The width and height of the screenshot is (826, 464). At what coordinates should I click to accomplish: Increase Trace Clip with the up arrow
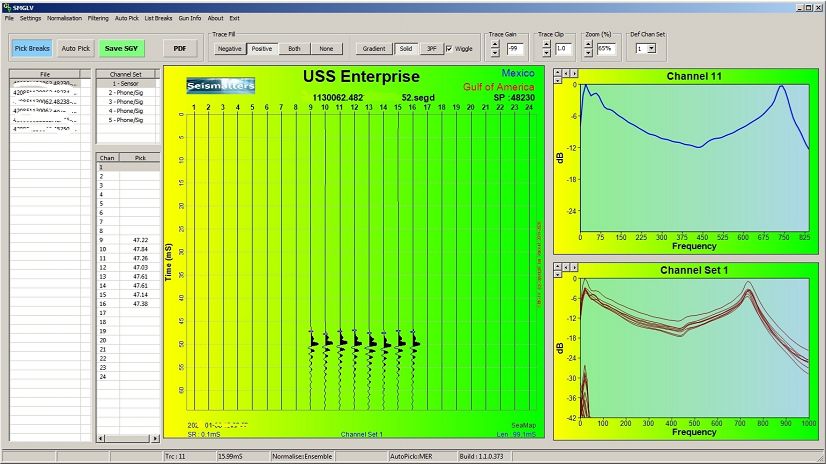pos(546,44)
